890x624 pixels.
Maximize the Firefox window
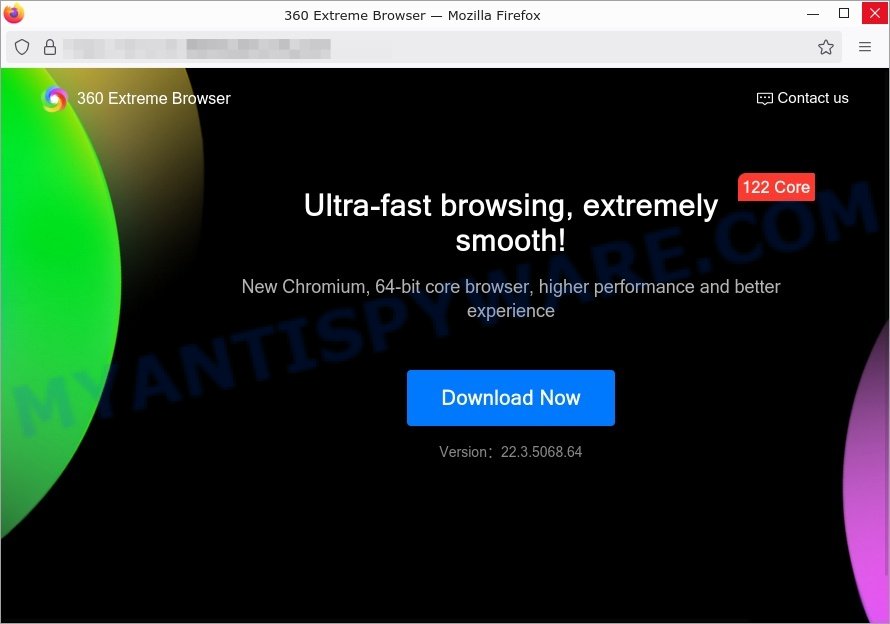(x=844, y=13)
